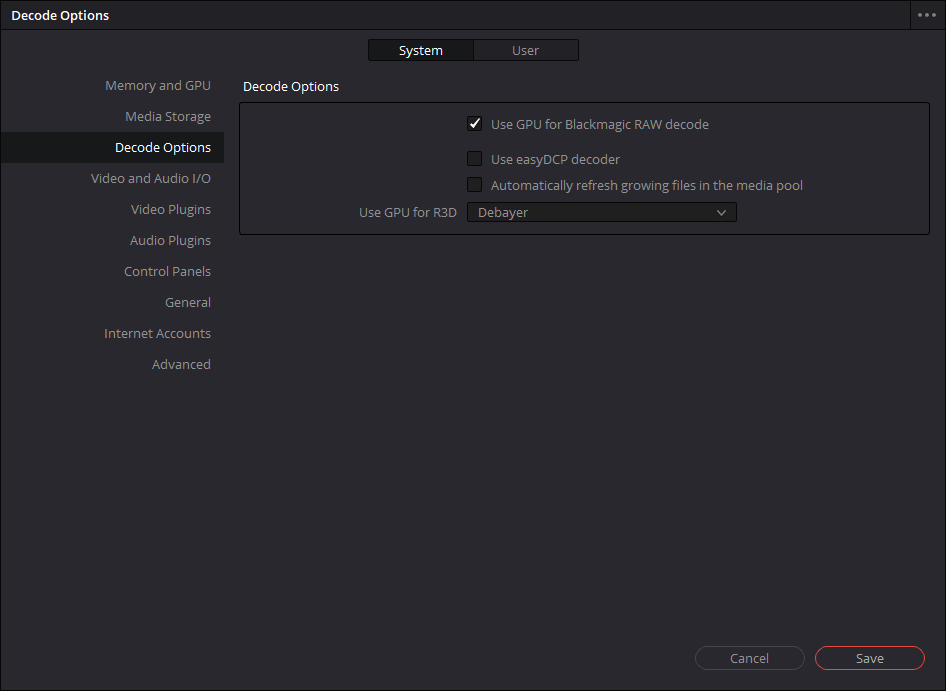
Task: Open Video and Audio I/O settings
Action: tap(150, 179)
